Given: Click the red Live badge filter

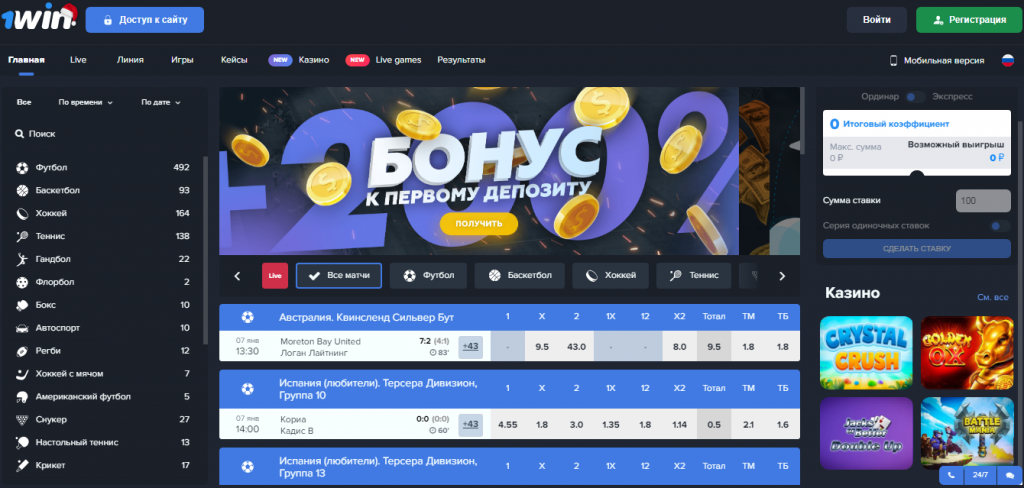Looking at the screenshot, I should click(275, 276).
